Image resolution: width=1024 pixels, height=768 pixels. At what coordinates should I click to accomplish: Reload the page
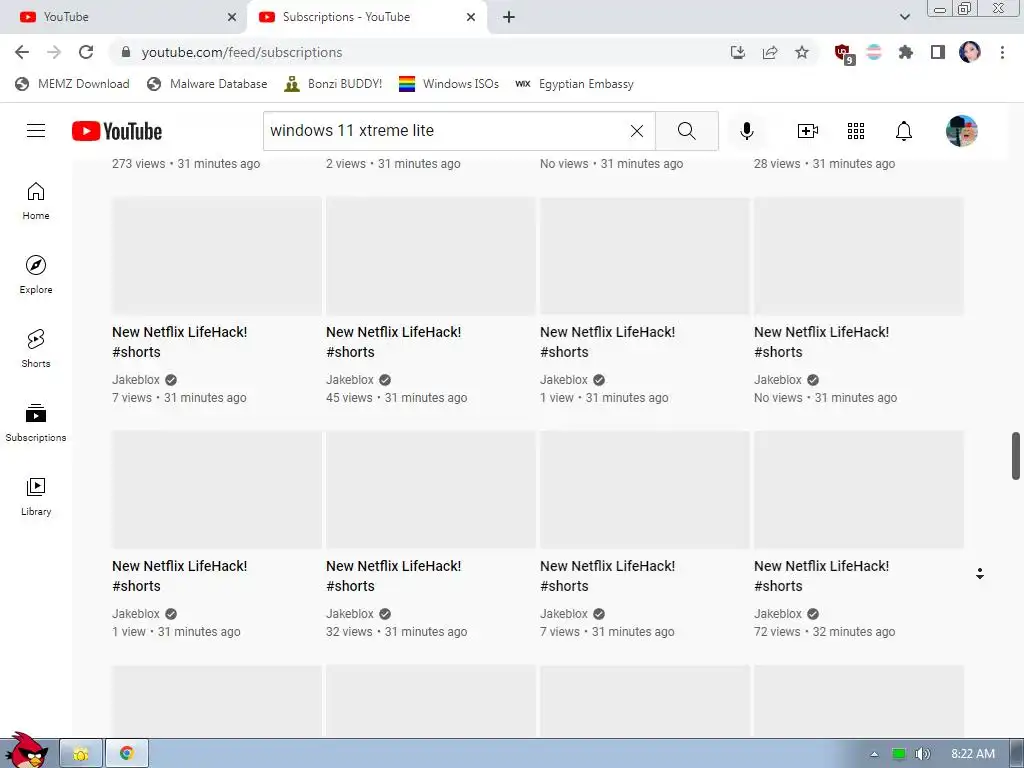pyautogui.click(x=86, y=52)
